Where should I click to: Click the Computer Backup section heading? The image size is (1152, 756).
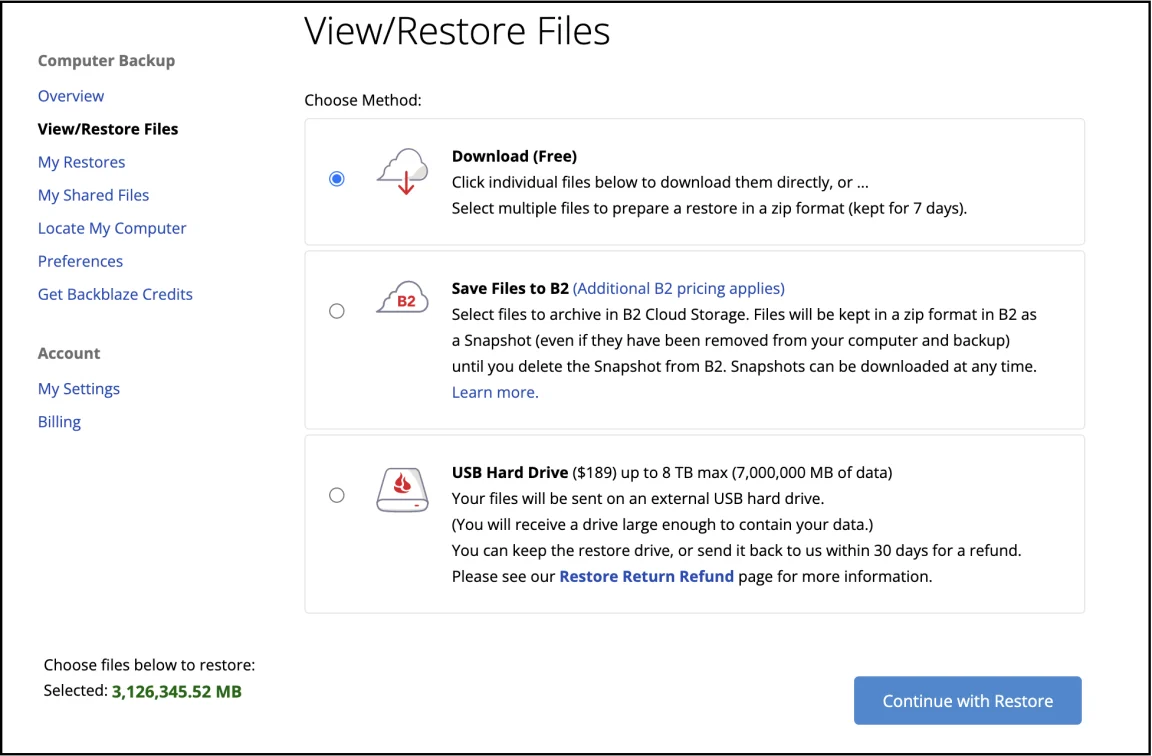[107, 61]
